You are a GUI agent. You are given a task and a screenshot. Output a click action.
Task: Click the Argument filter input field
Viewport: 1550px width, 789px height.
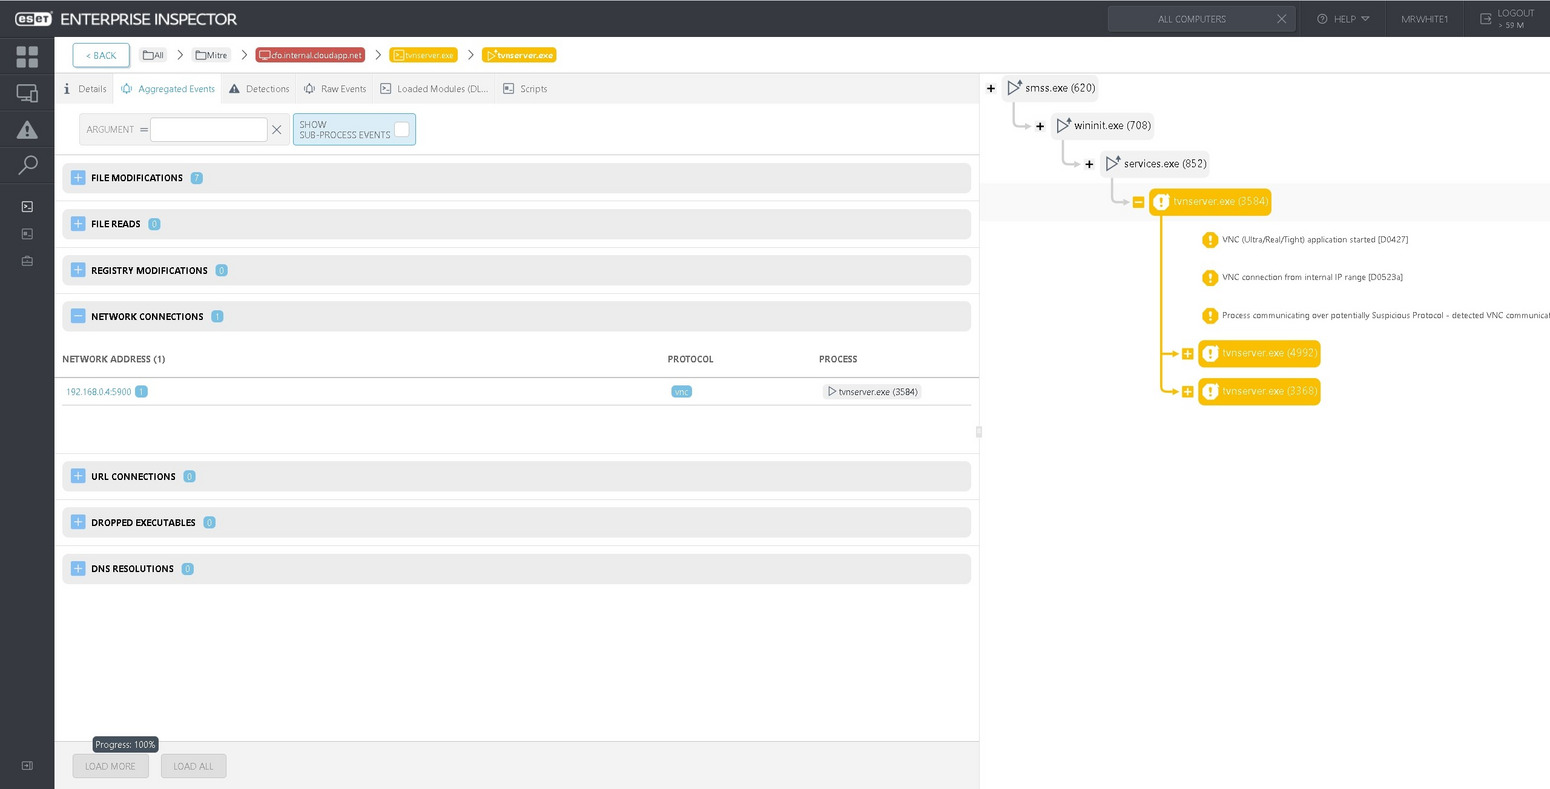click(x=208, y=130)
